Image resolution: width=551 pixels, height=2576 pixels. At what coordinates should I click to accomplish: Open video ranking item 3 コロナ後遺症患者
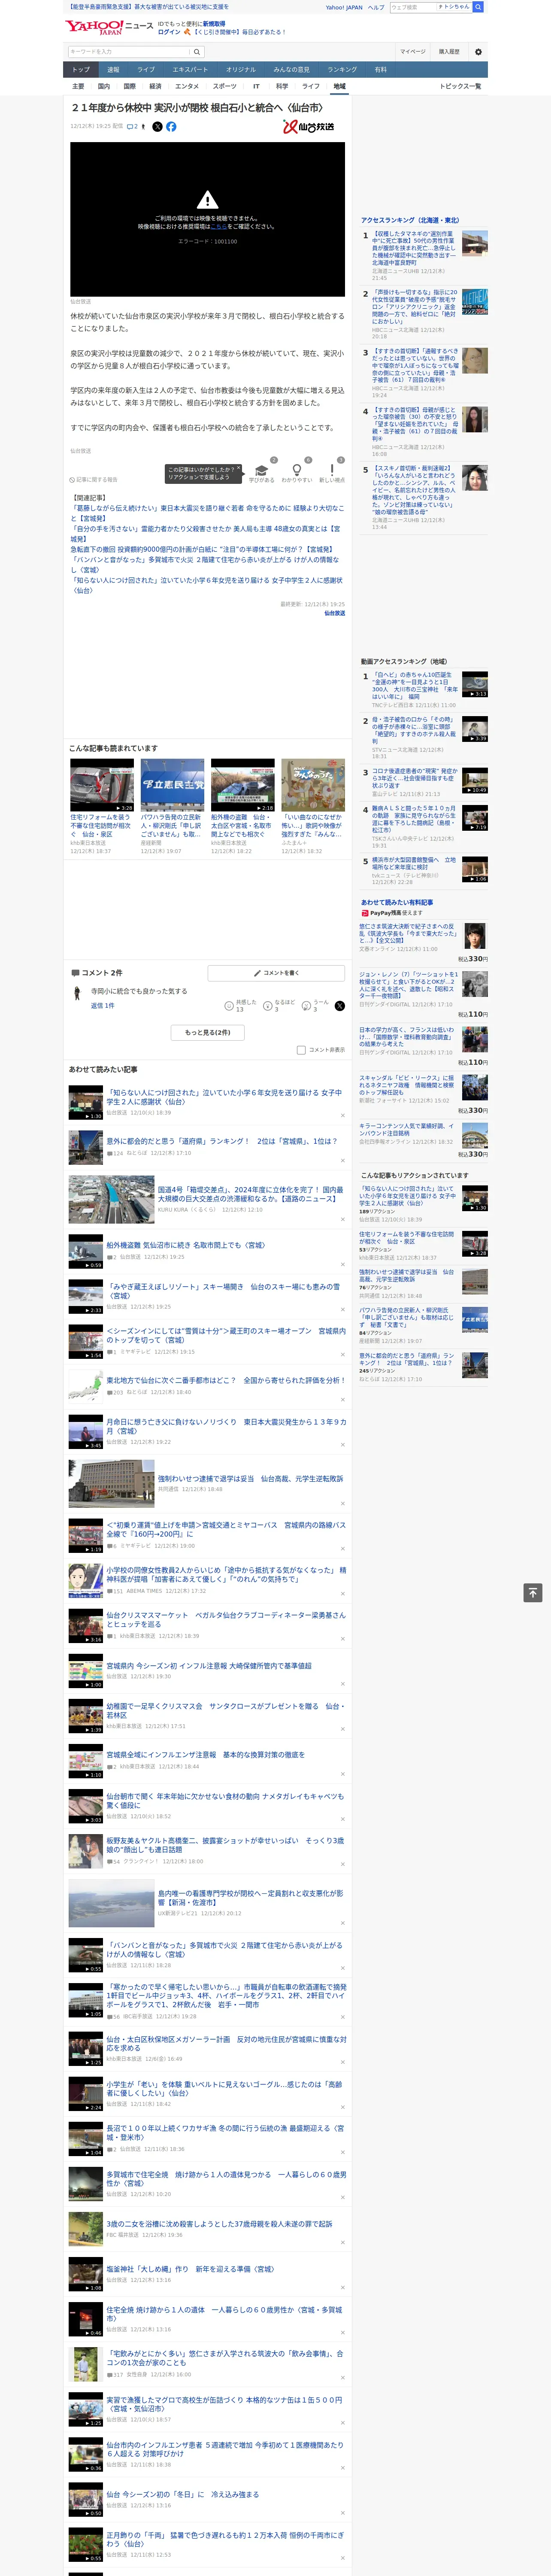pyautogui.click(x=425, y=782)
